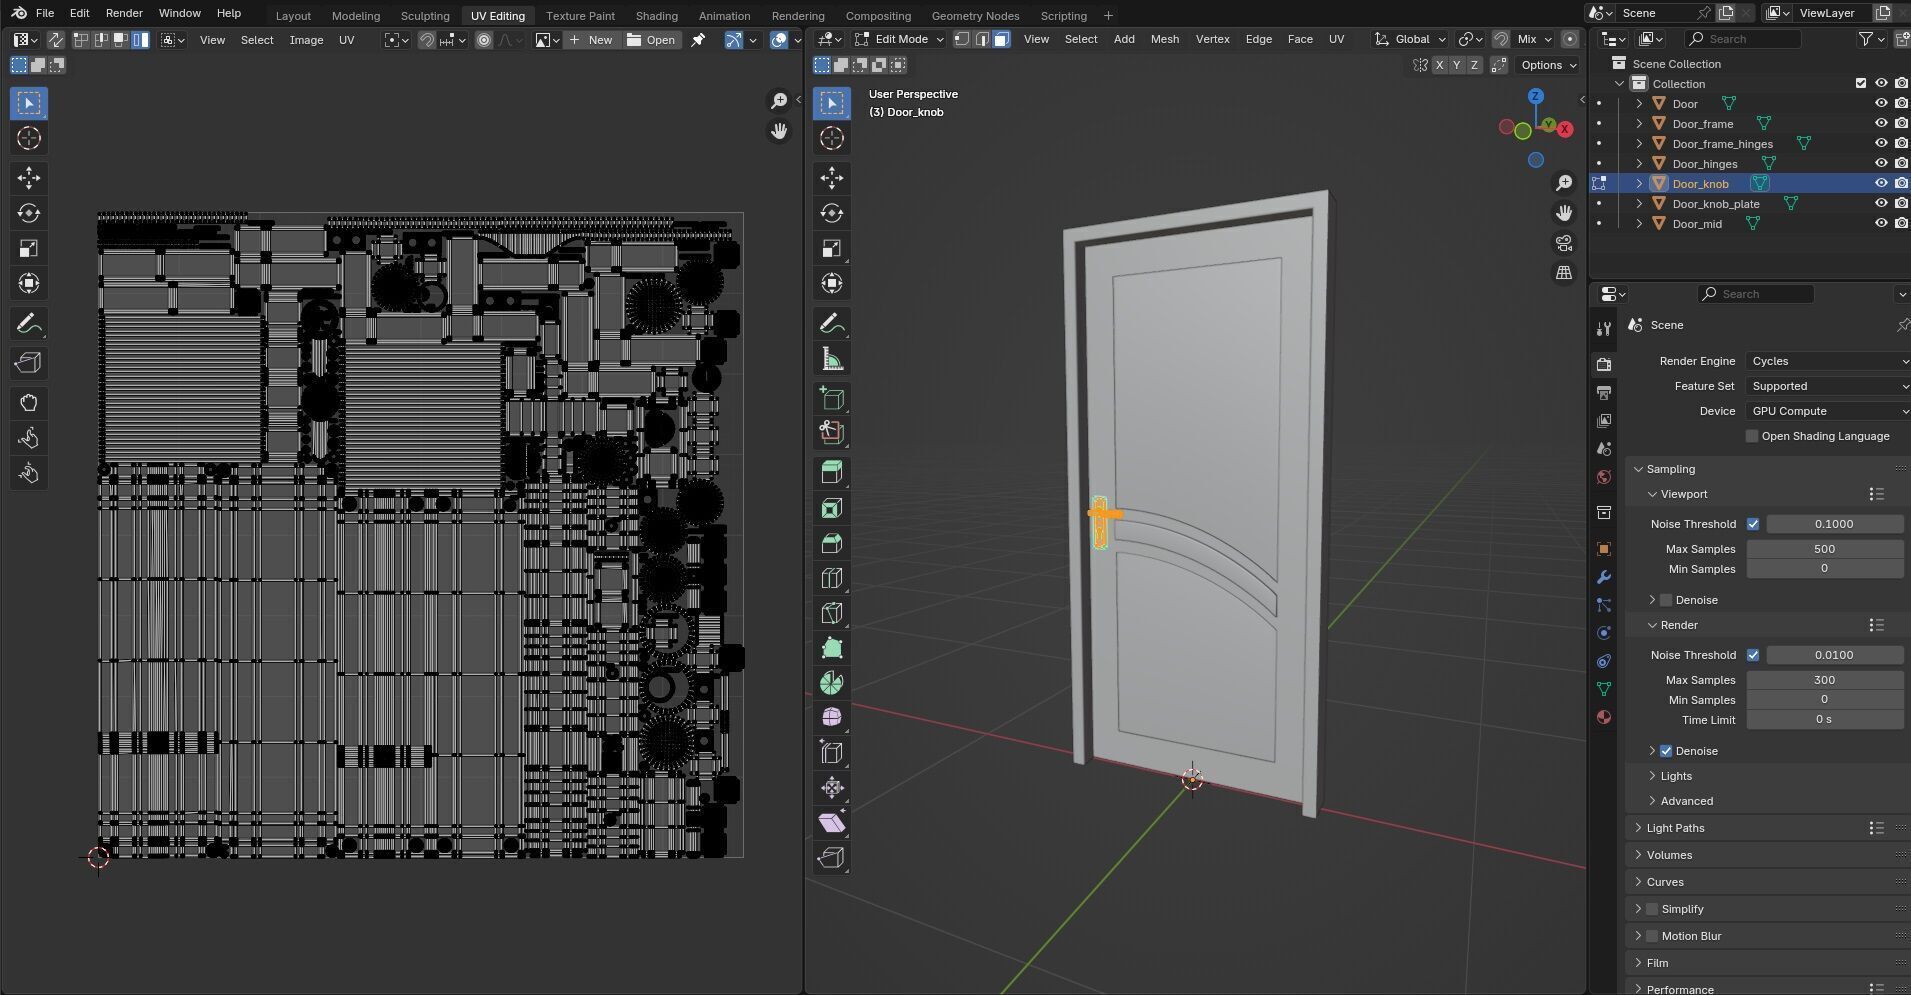Open the Output properties tab
1911x995 pixels.
coord(1604,393)
